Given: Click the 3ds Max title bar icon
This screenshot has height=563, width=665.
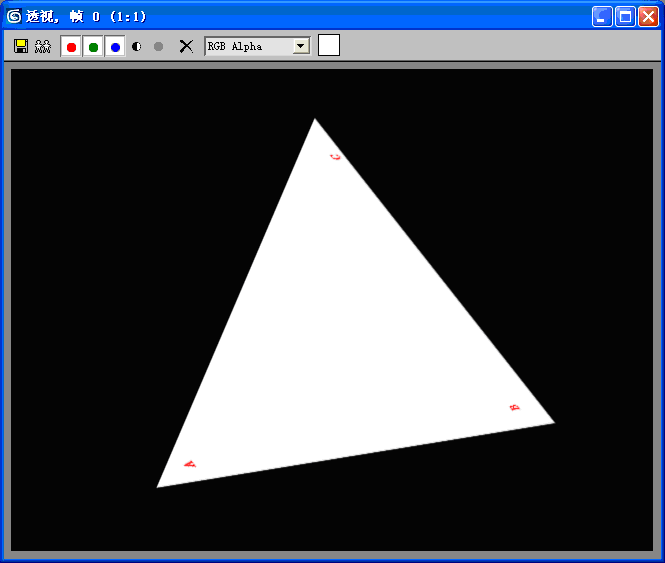Looking at the screenshot, I should (14, 16).
